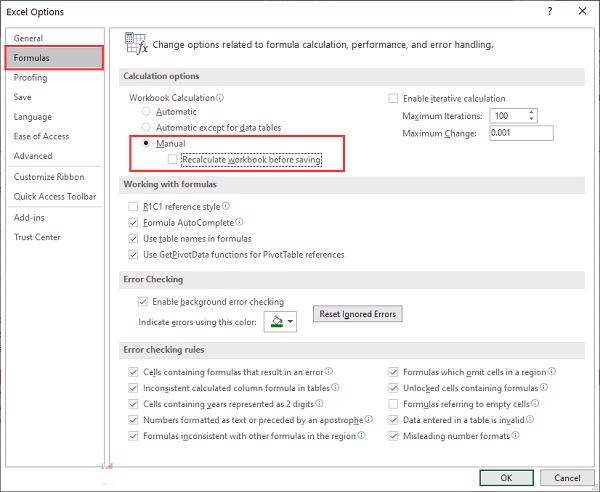Viewport: 600px width, 492px height.
Task: Select Manual workbook calculation
Action: [x=146, y=143]
